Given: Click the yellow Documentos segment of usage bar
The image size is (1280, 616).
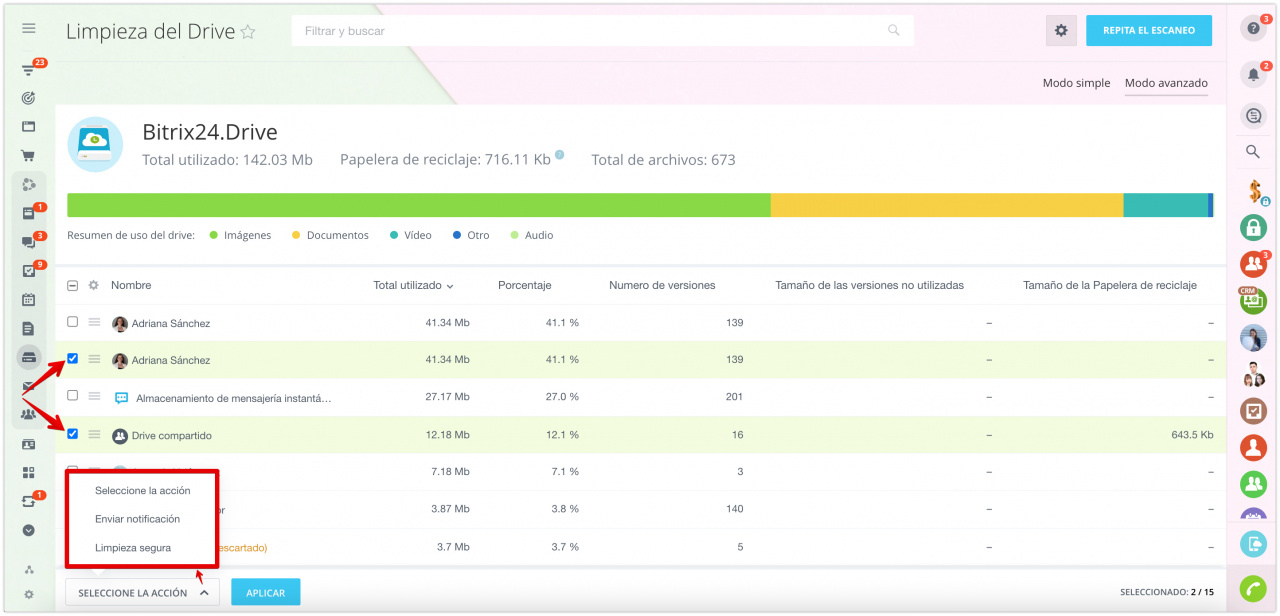Looking at the screenshot, I should click(x=947, y=205).
